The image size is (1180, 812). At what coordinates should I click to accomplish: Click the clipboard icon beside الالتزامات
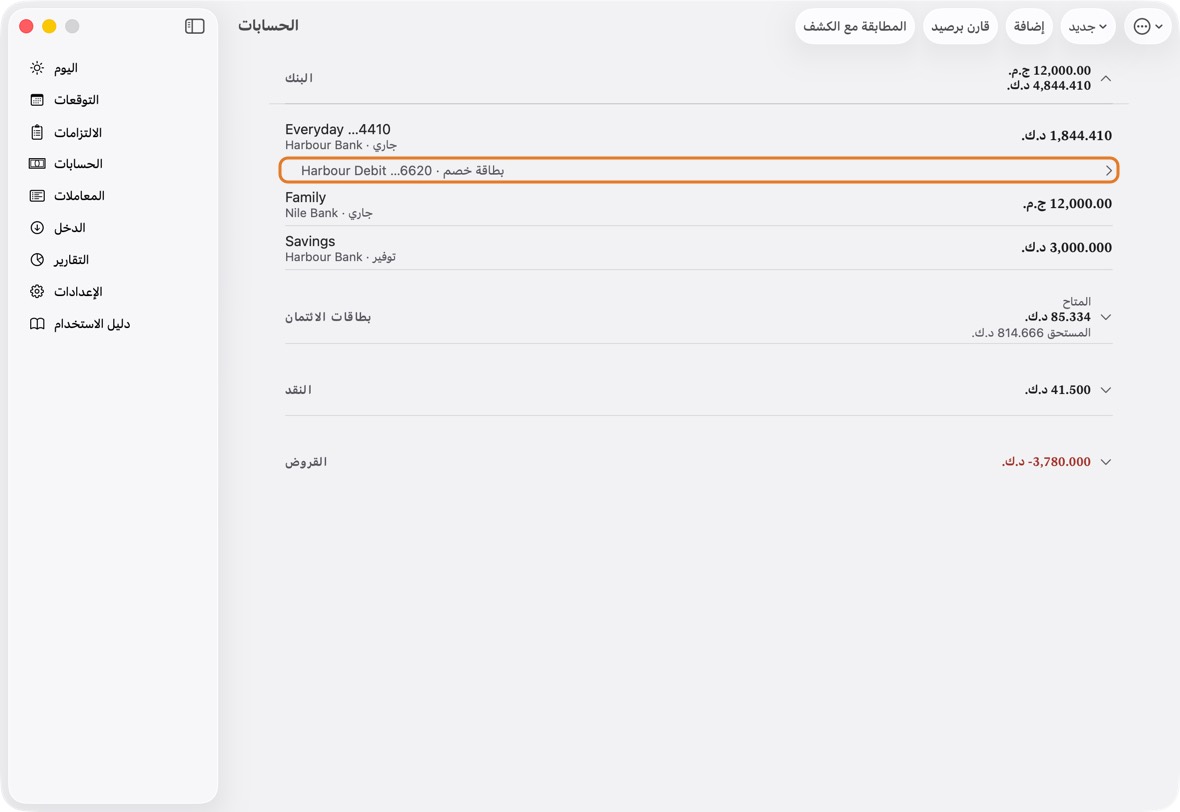(37, 132)
